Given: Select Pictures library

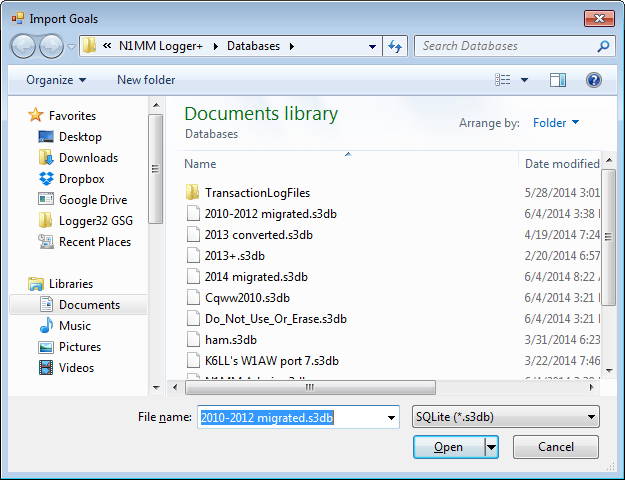Looking at the screenshot, I should pos(80,347).
